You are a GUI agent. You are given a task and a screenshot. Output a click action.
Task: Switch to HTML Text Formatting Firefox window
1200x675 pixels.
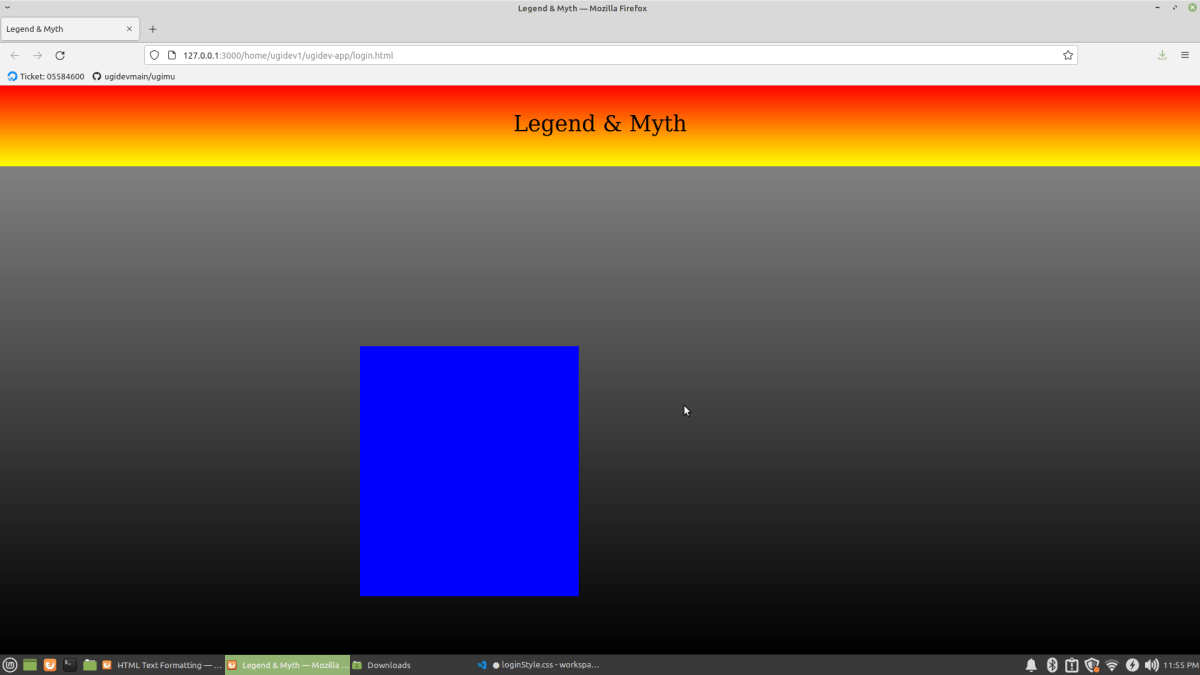162,665
